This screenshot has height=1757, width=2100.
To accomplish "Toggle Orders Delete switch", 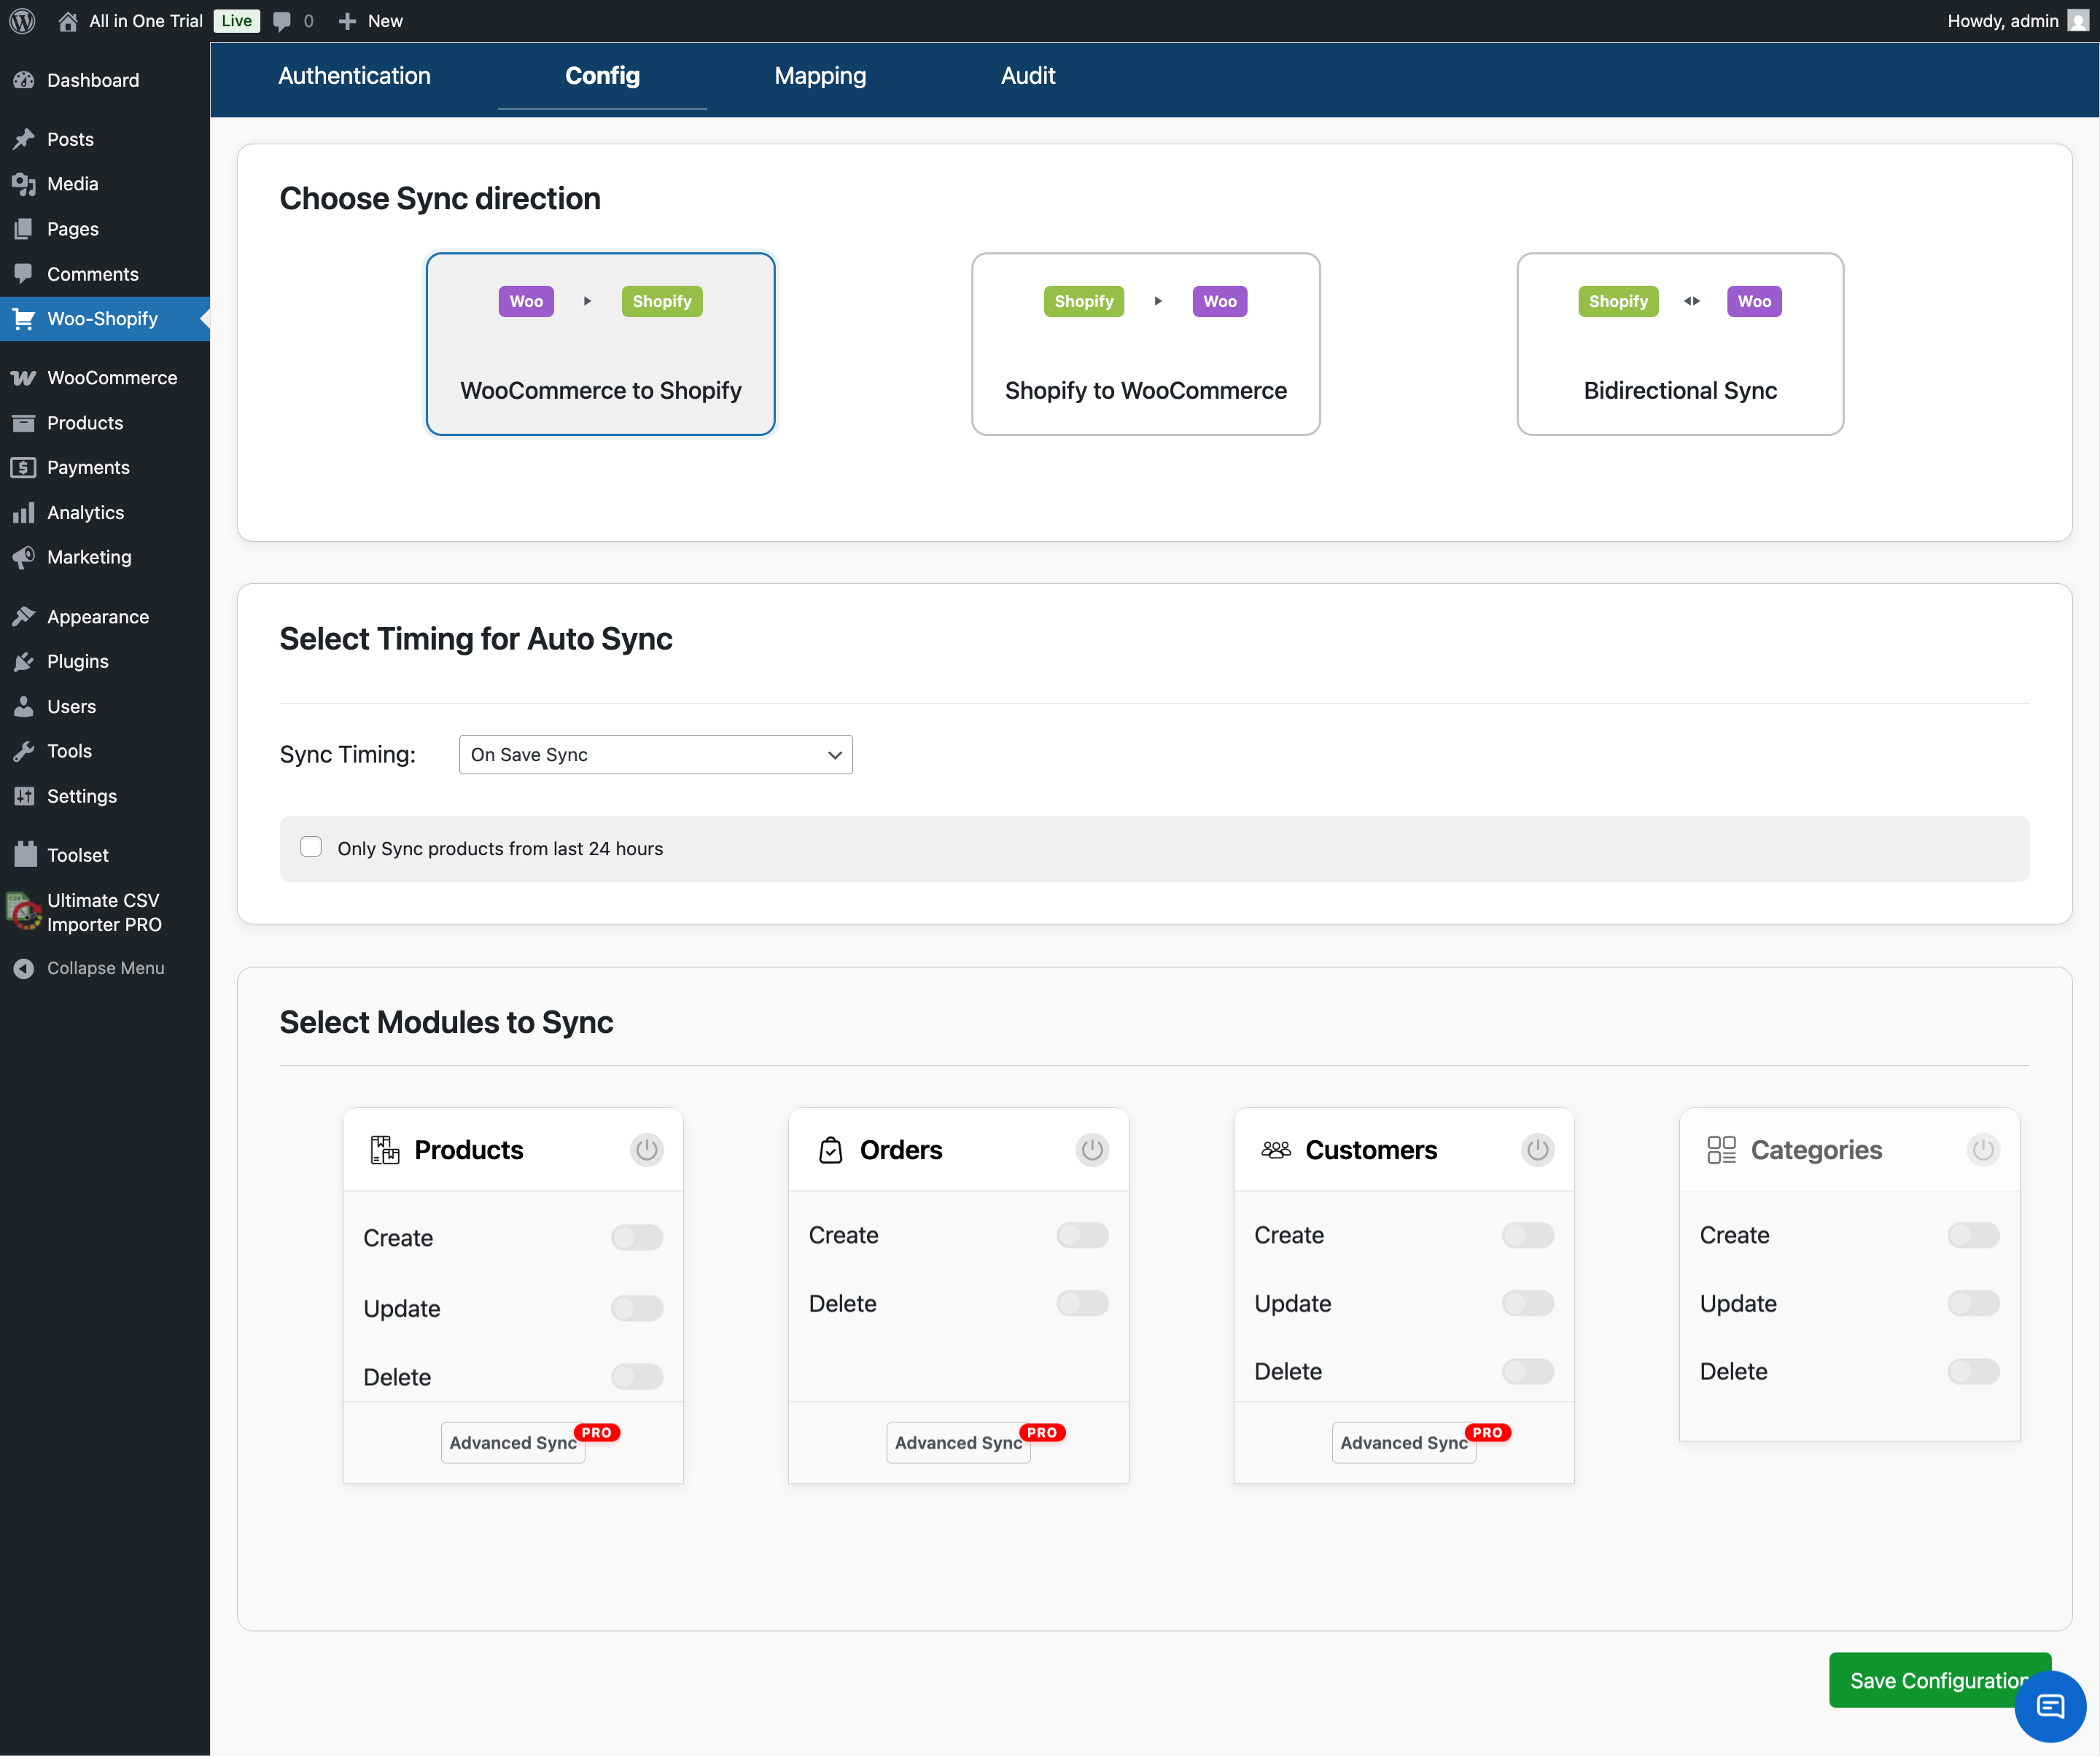I will coord(1082,1303).
